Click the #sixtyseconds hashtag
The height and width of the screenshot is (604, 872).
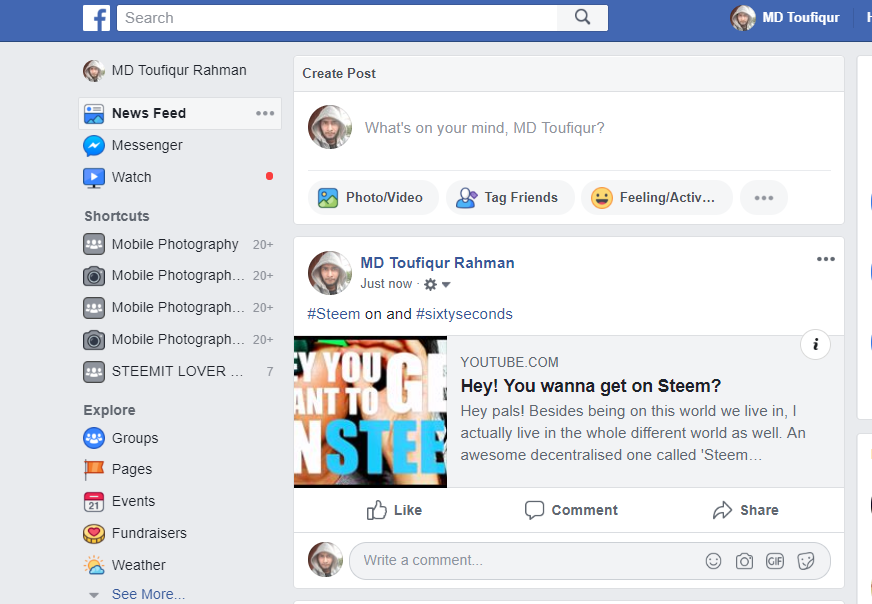pyautogui.click(x=464, y=314)
